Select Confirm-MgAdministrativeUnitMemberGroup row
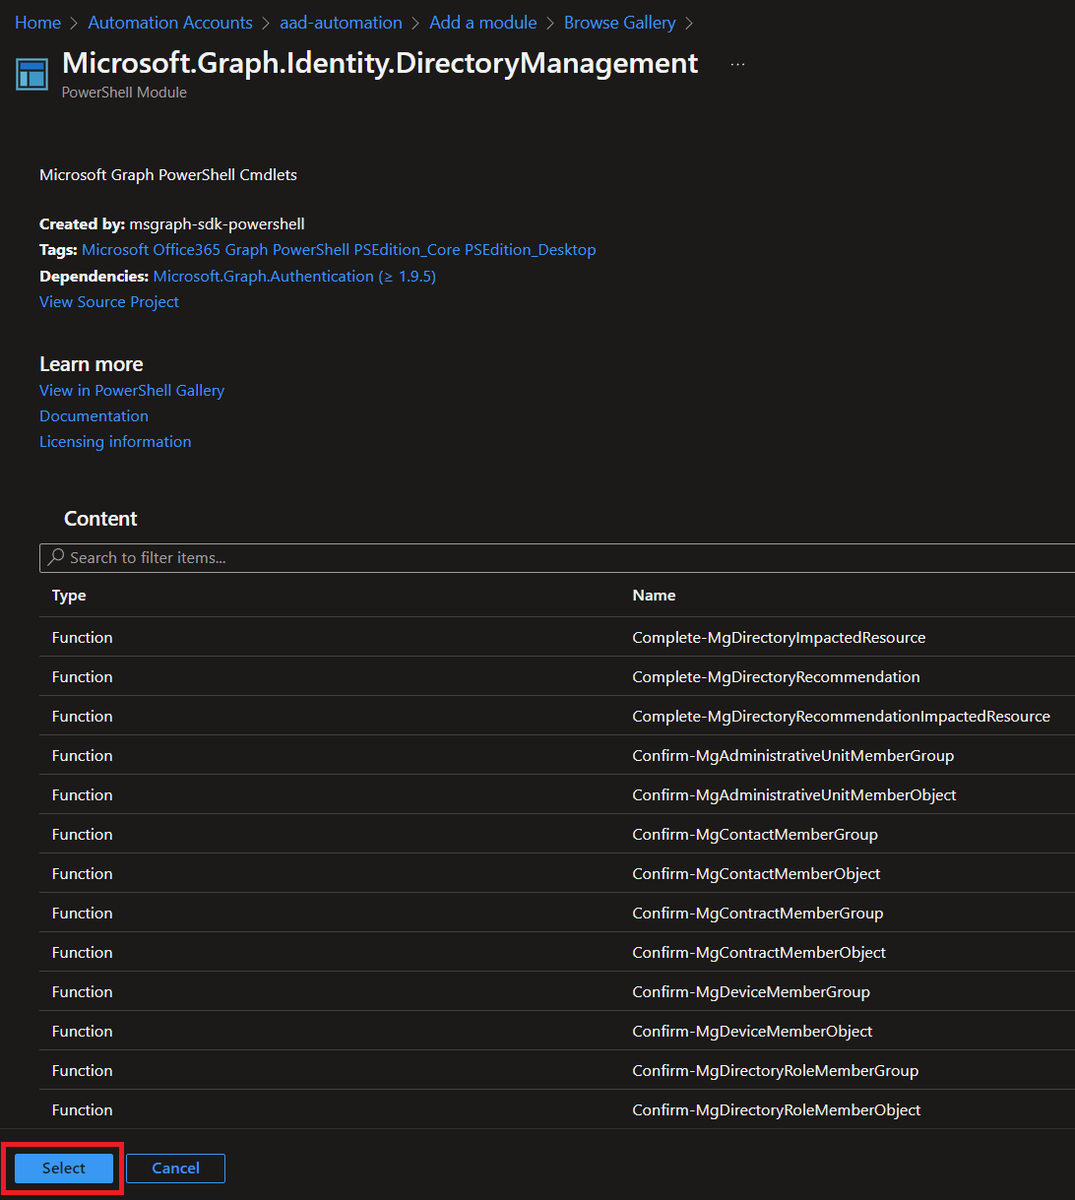Viewport: 1075px width, 1200px height. click(x=557, y=755)
